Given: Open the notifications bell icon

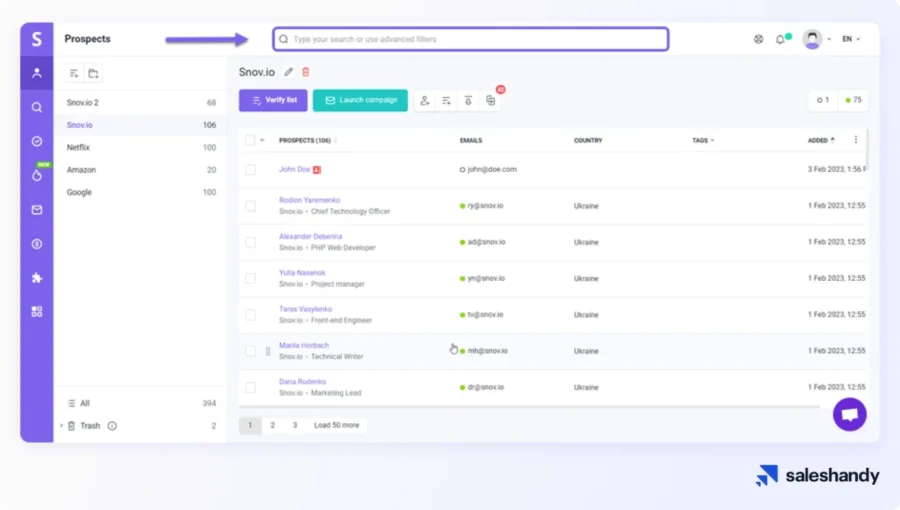Looking at the screenshot, I should (x=781, y=39).
